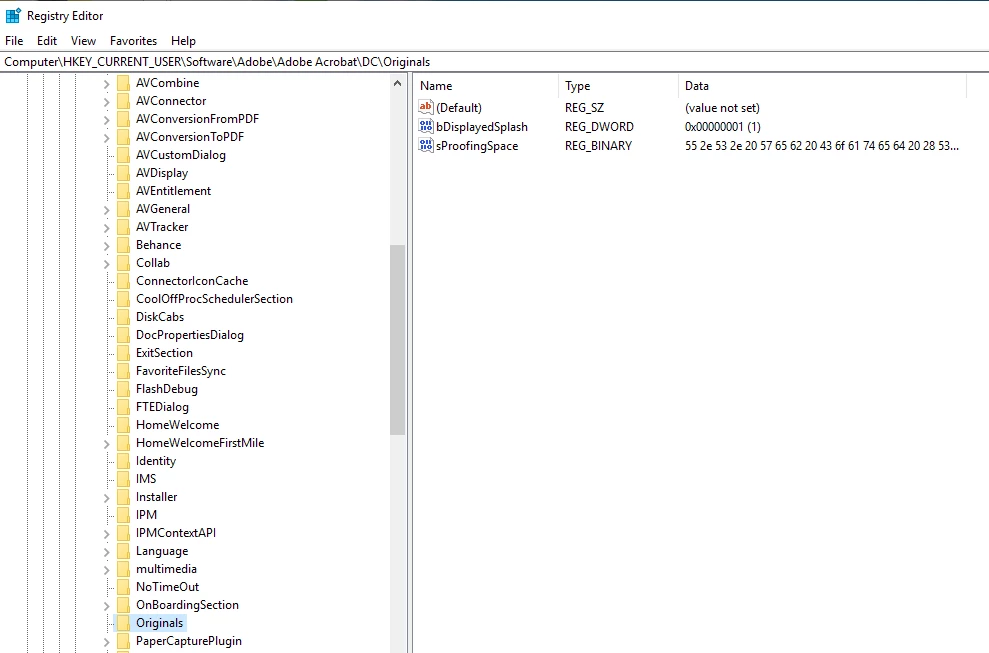Click the AVEntitlement folder icon
This screenshot has height=653, width=989.
click(124, 191)
